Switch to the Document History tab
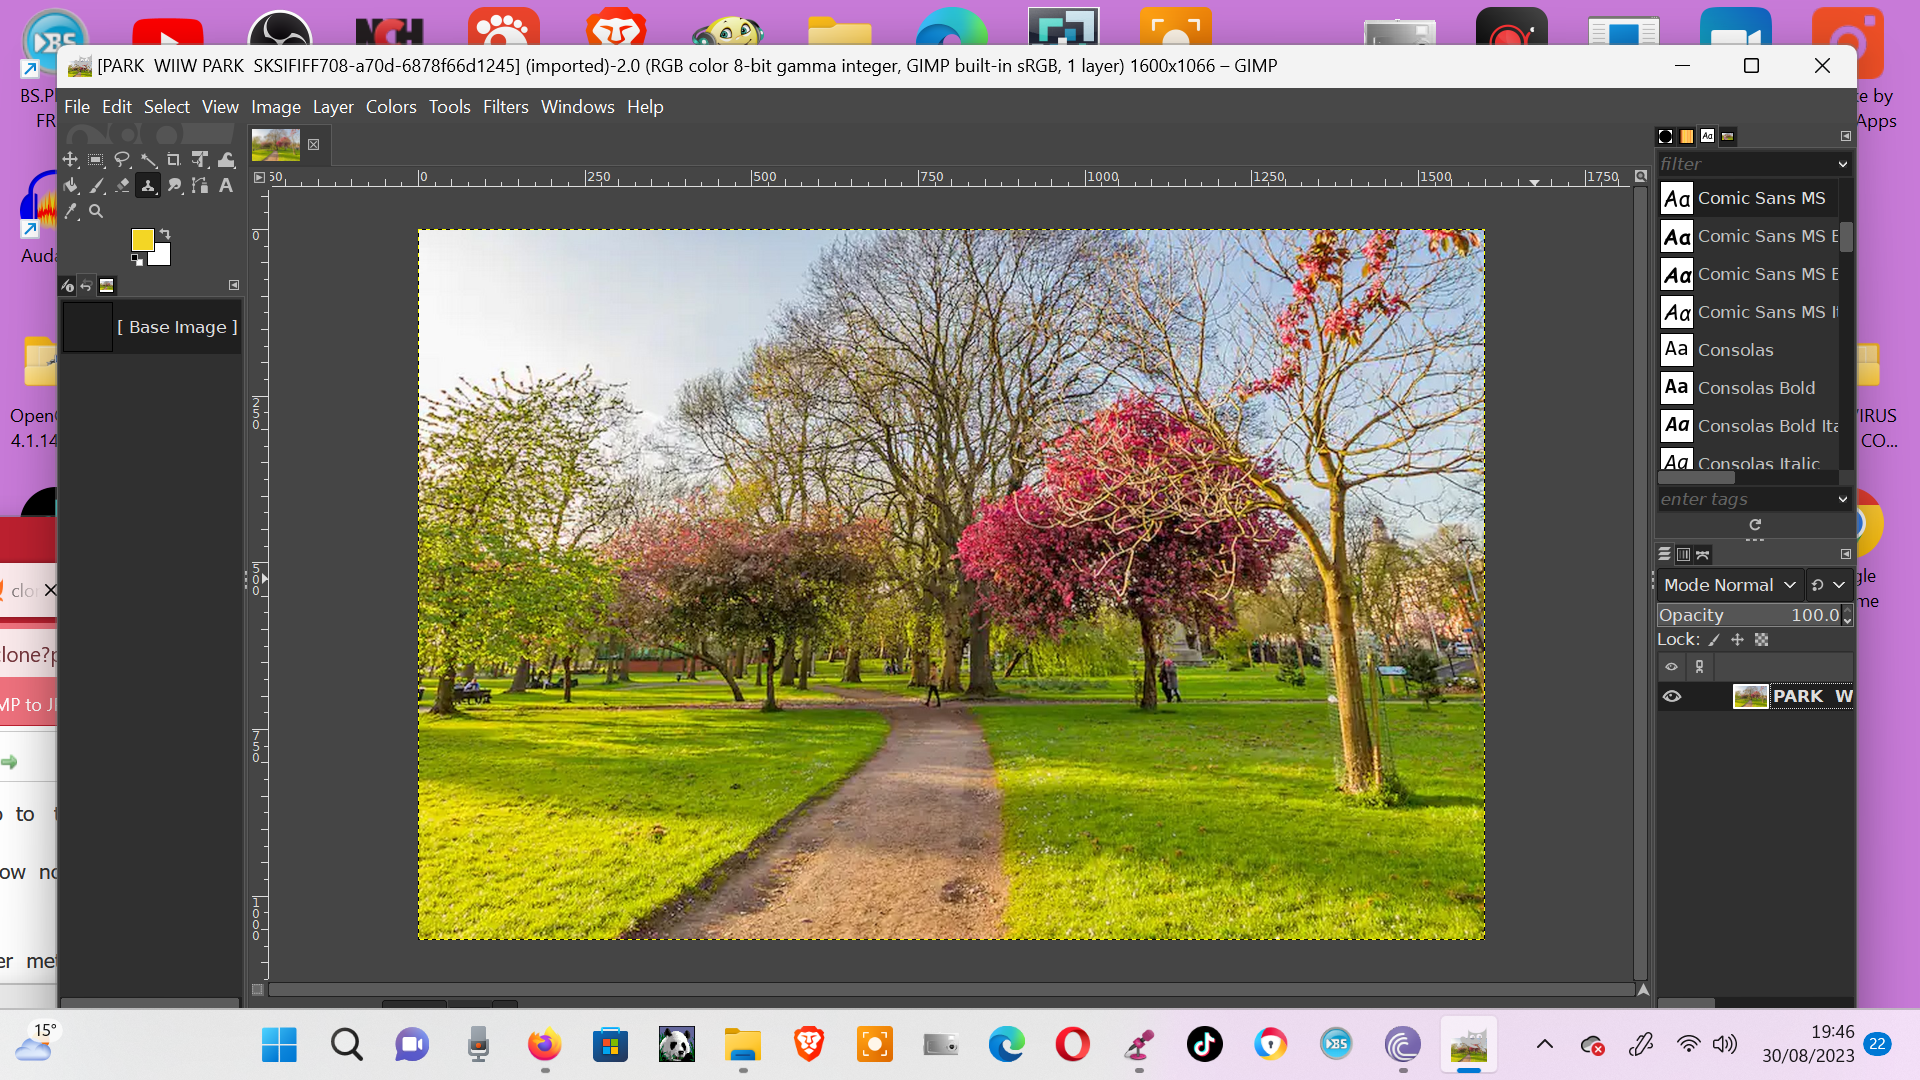1920x1080 pixels. click(1727, 136)
